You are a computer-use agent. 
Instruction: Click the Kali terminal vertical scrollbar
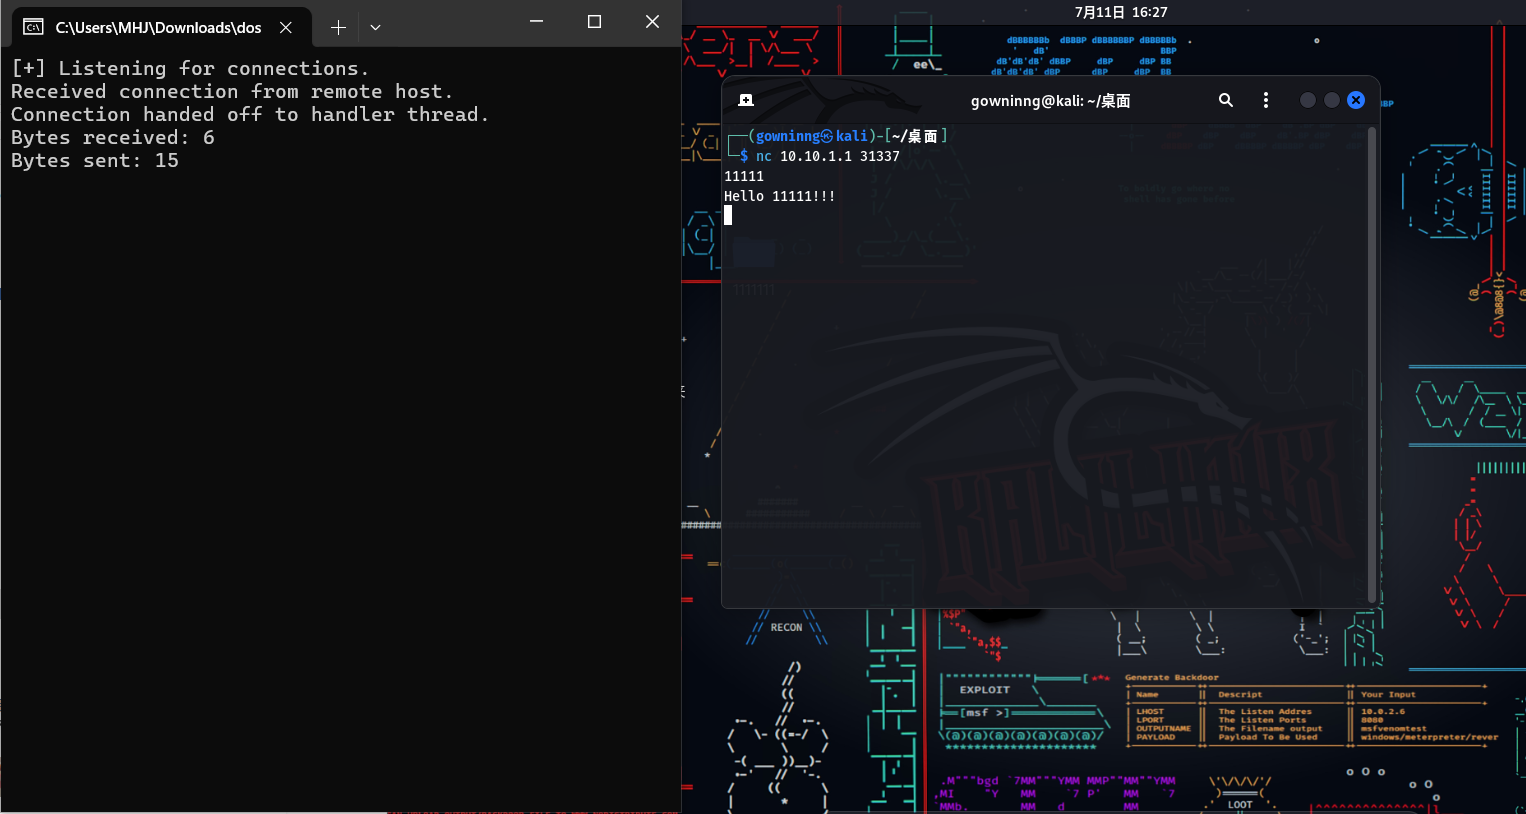click(1372, 360)
